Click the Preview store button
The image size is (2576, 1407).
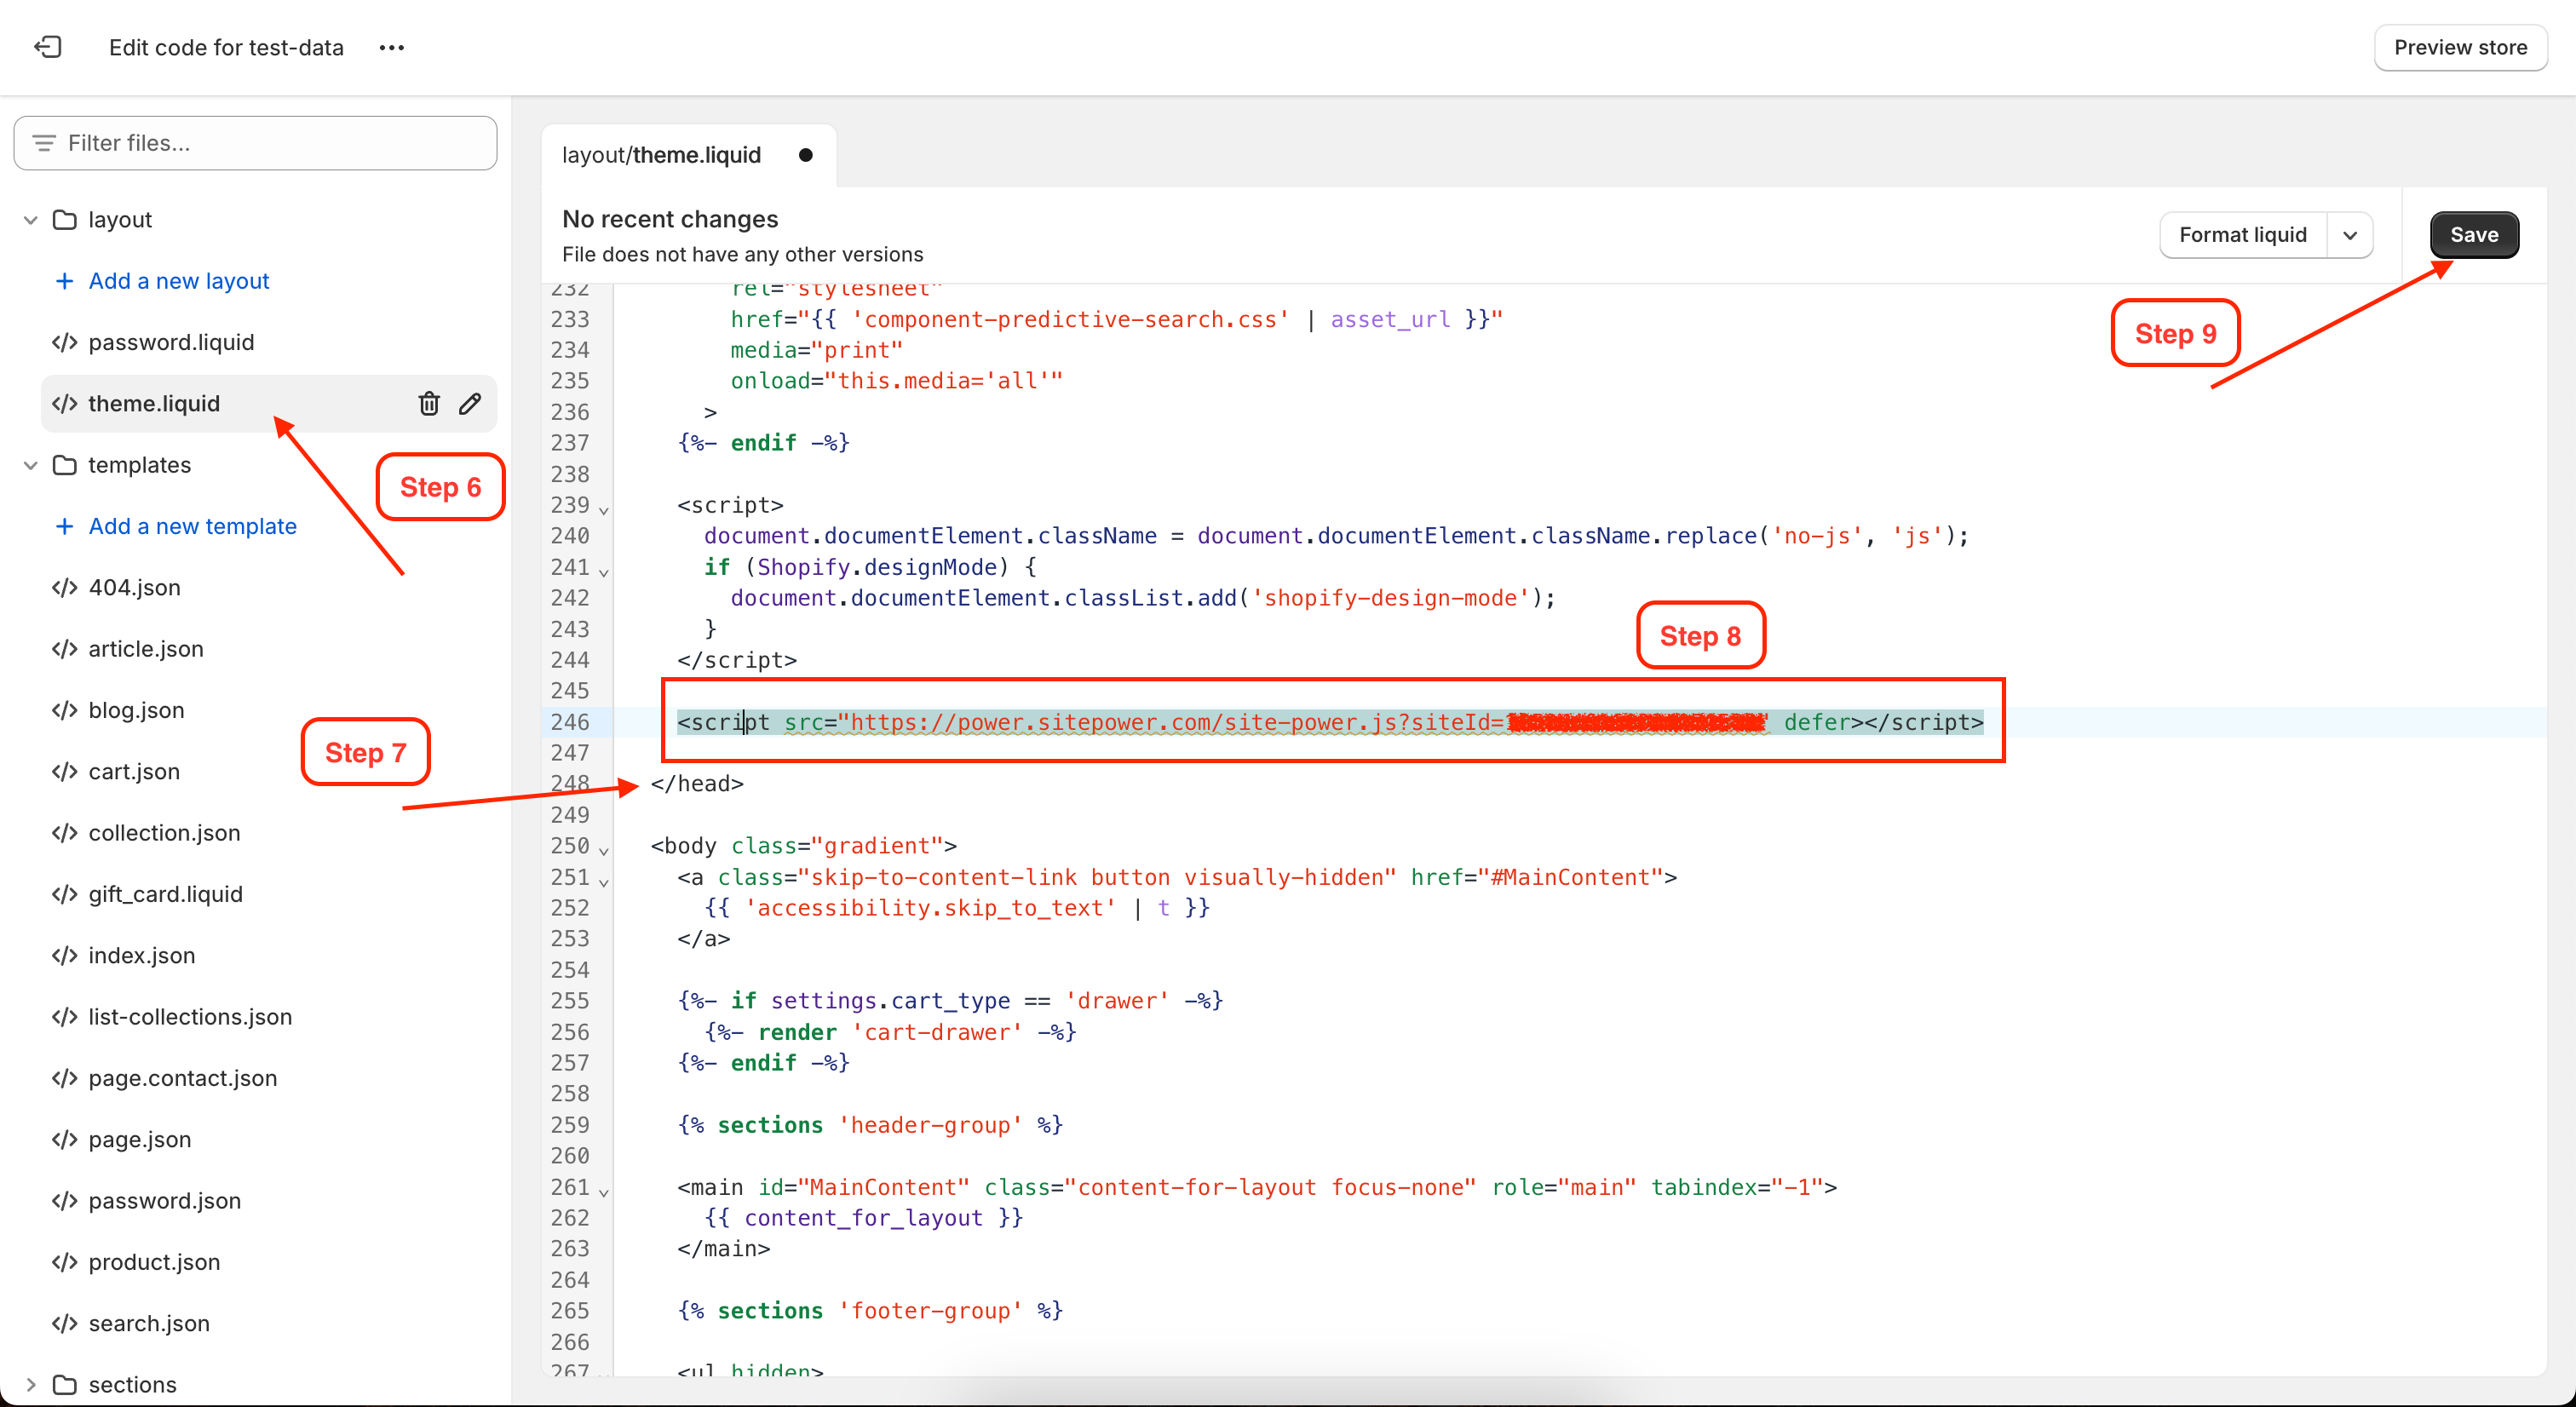click(x=2459, y=47)
